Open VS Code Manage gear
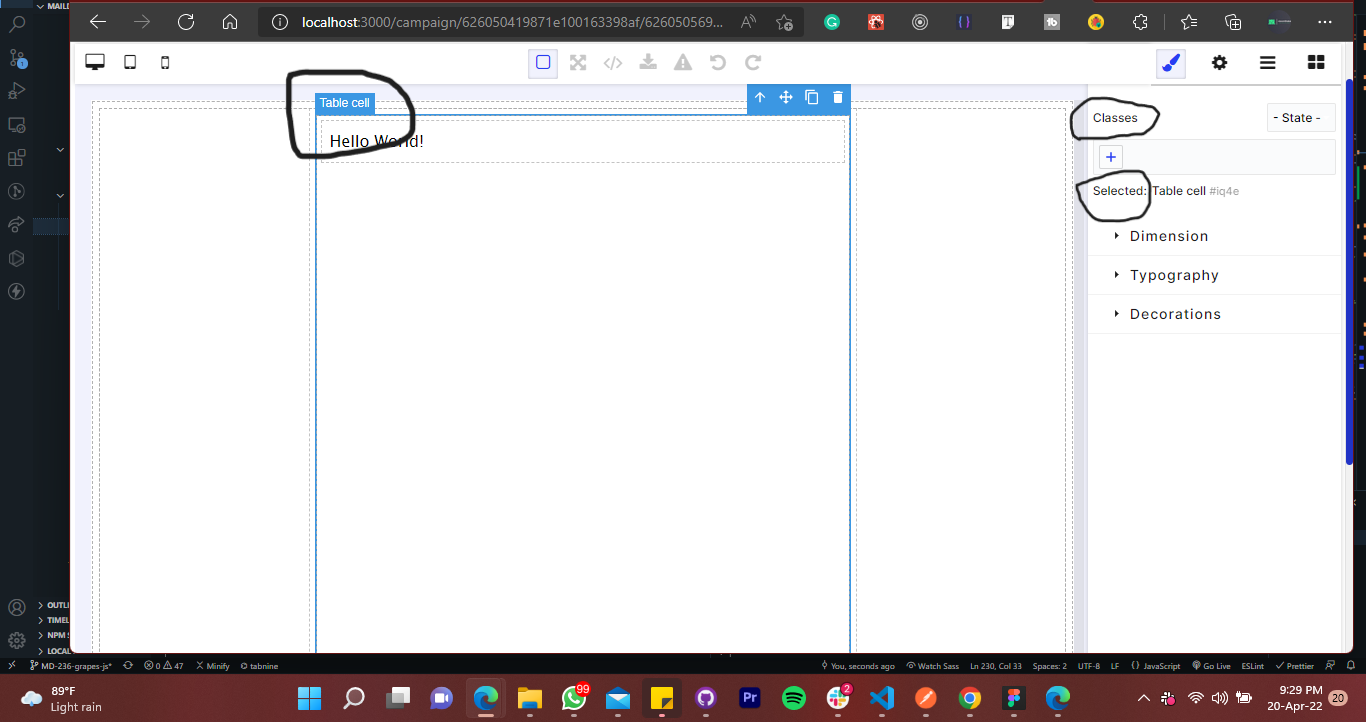The image size is (1366, 722). pyautogui.click(x=16, y=640)
